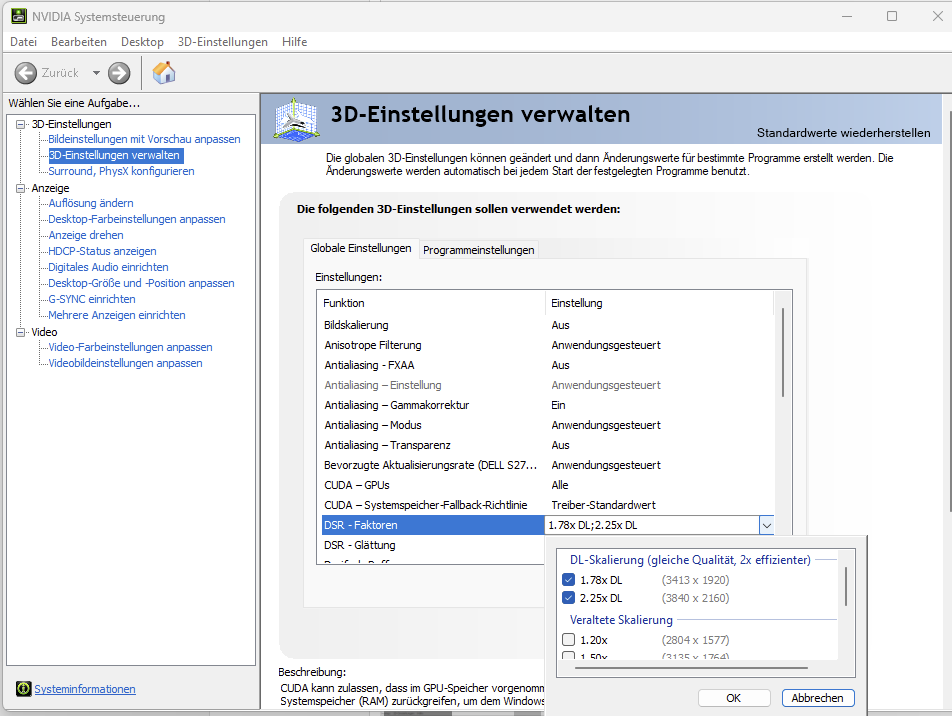Select the Globale Einstellungen tab
952x716 pixels.
tap(361, 248)
